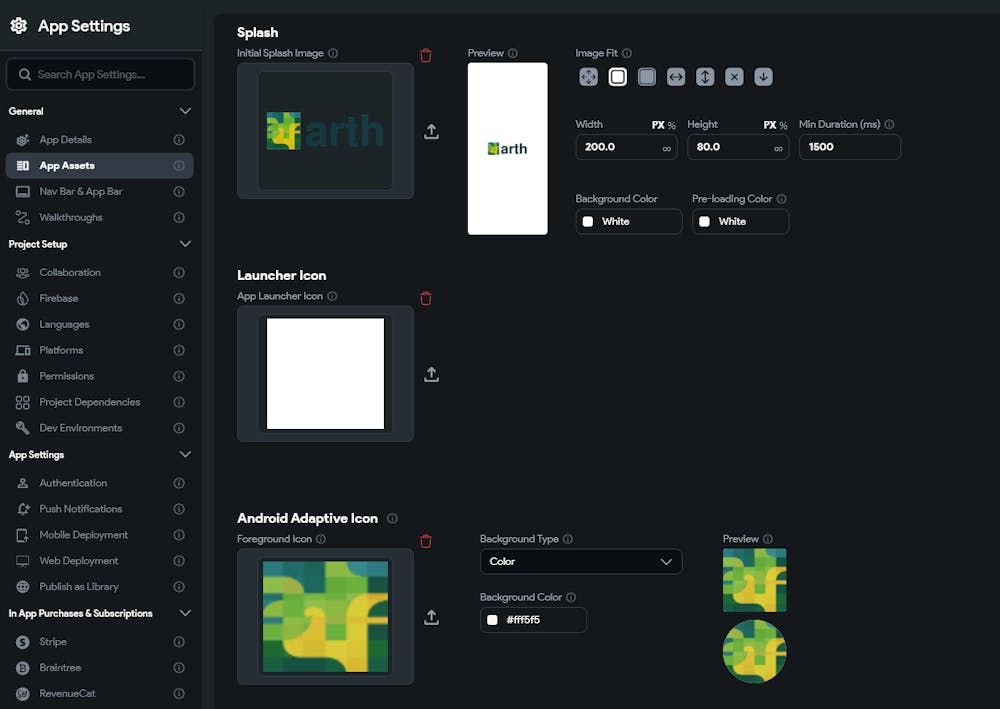
Task: Open the Background Type dropdown
Action: 581,562
